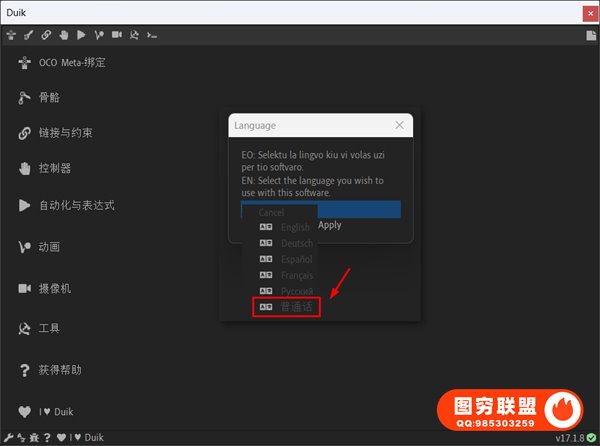Click the OCO Meta-rig icon in top toolbar

coord(10,34)
